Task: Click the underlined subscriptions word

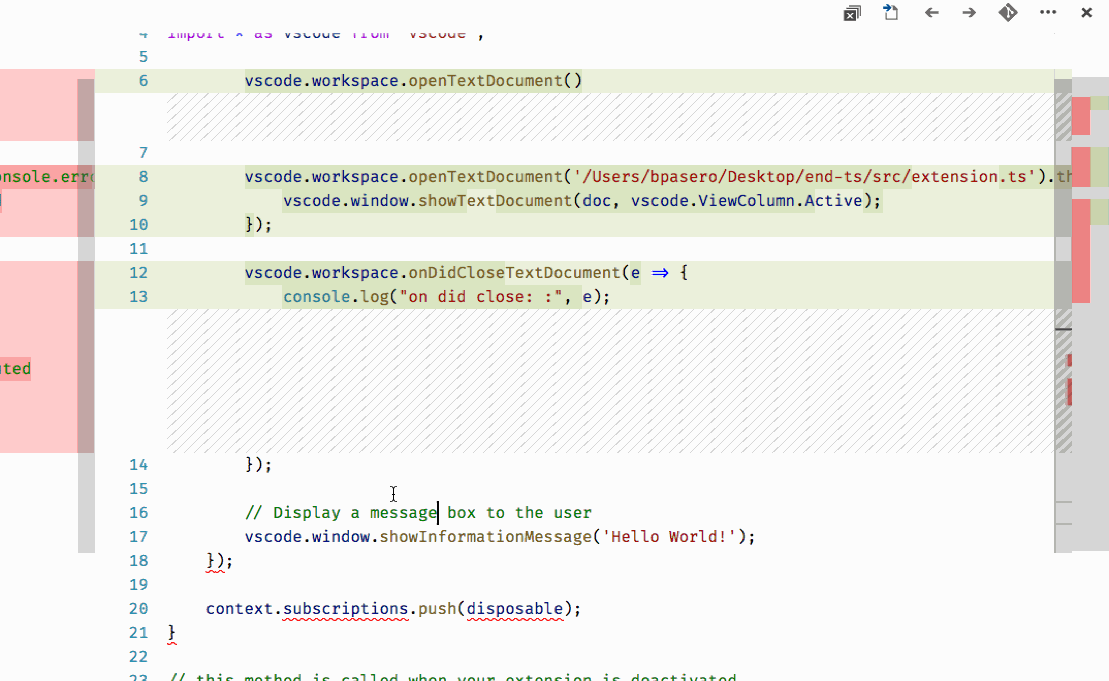Action: click(346, 609)
